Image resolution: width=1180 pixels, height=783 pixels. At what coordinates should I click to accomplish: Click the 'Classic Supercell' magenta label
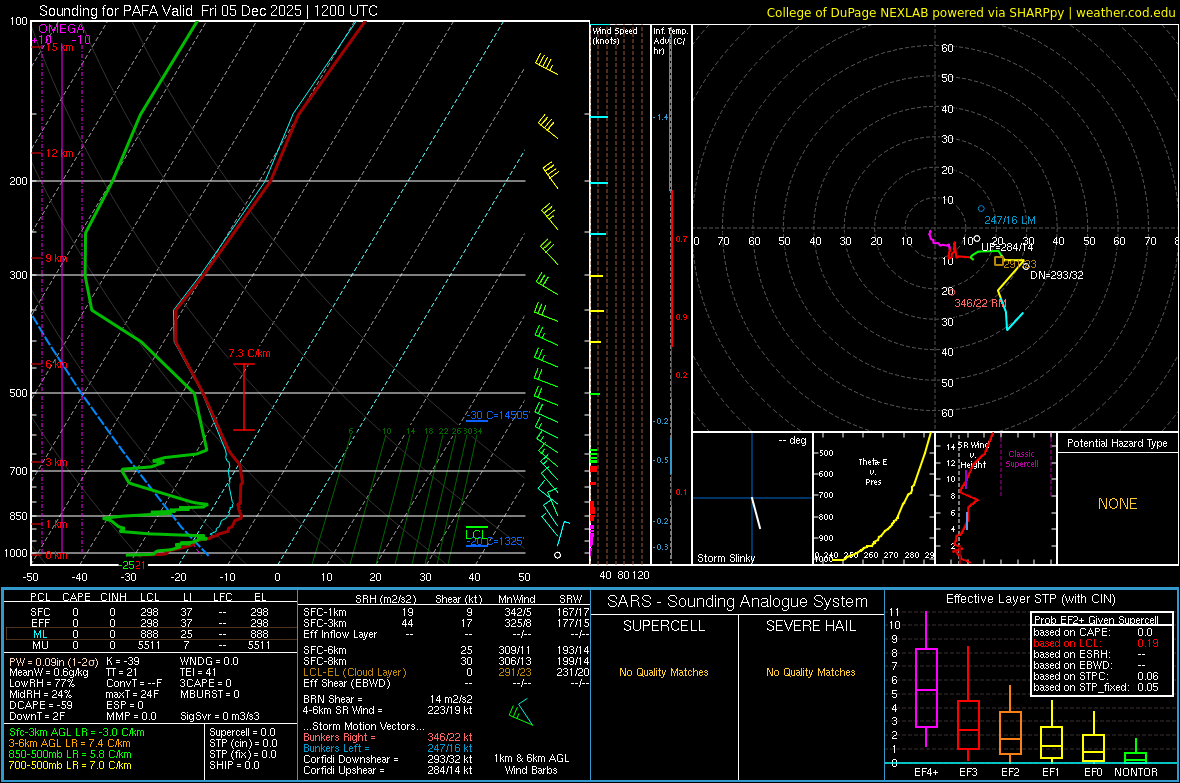(x=1021, y=459)
